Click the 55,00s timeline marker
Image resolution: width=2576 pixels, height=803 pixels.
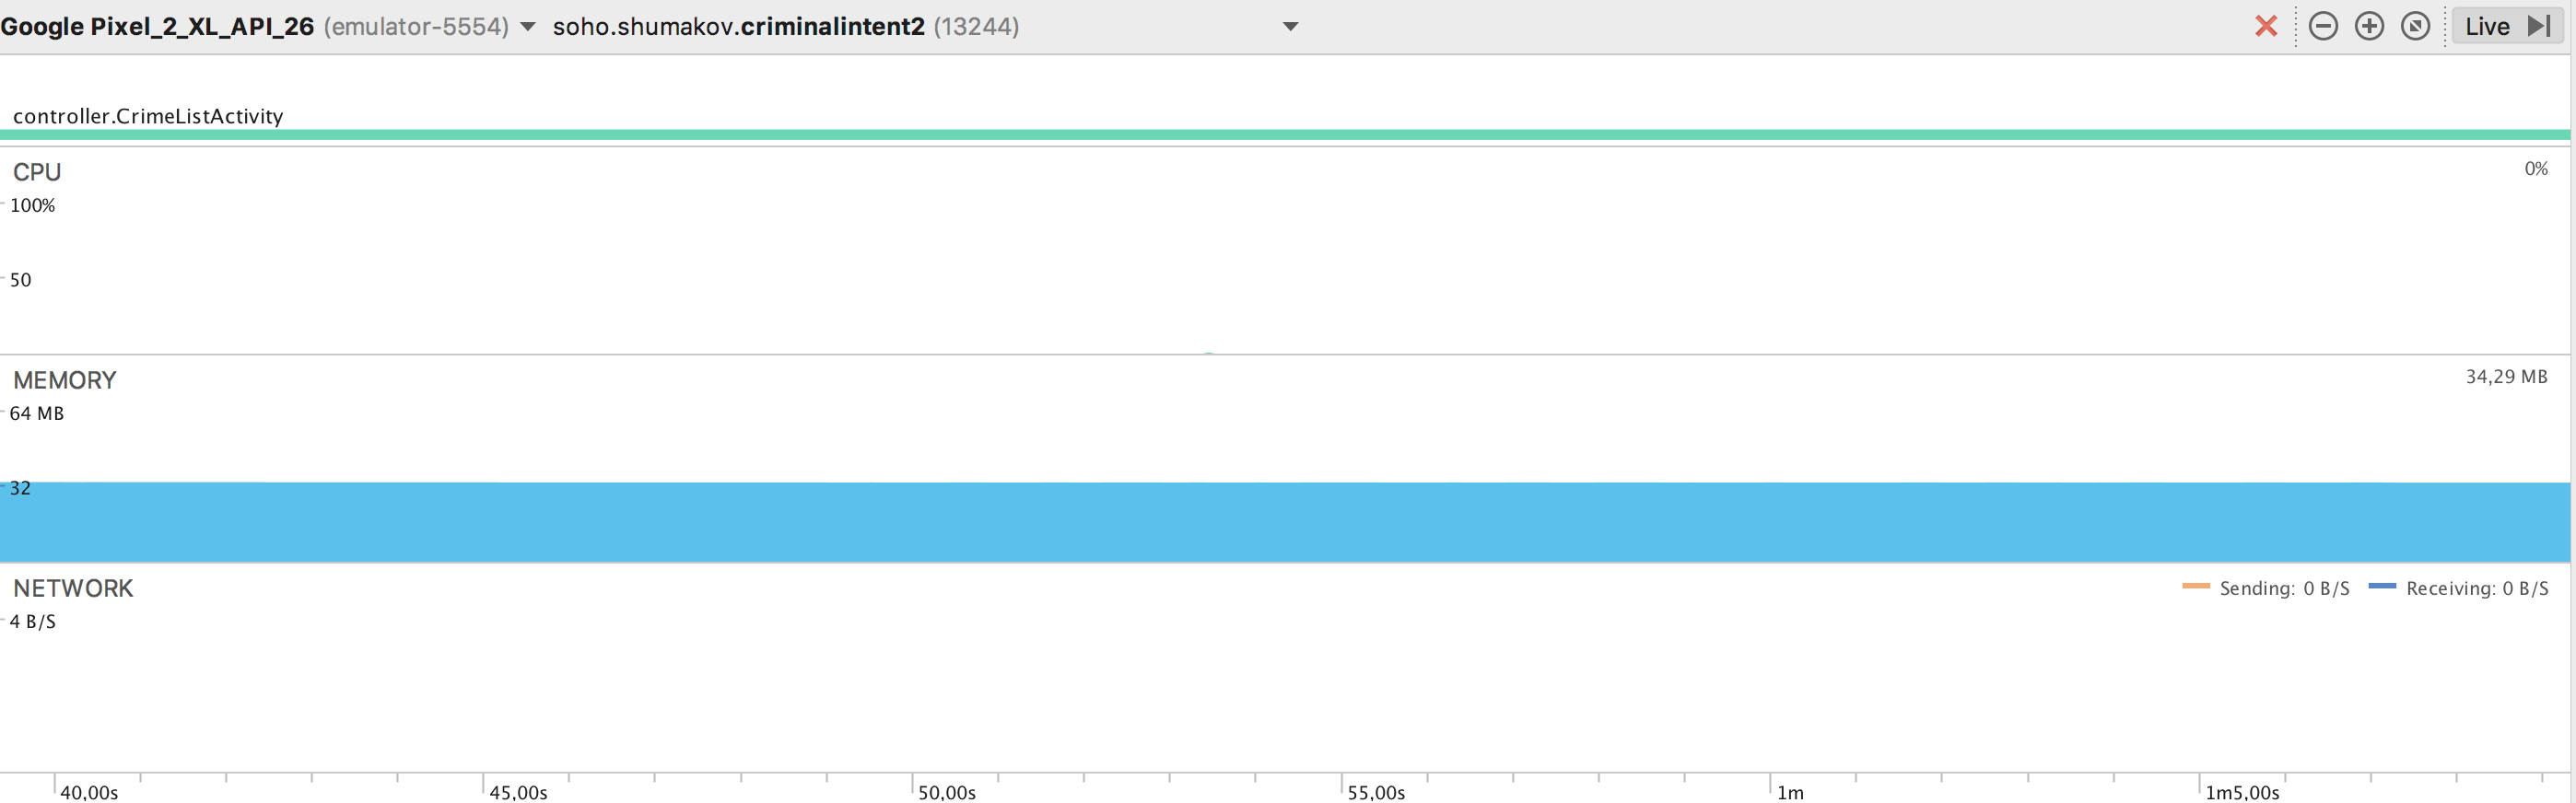(1376, 792)
